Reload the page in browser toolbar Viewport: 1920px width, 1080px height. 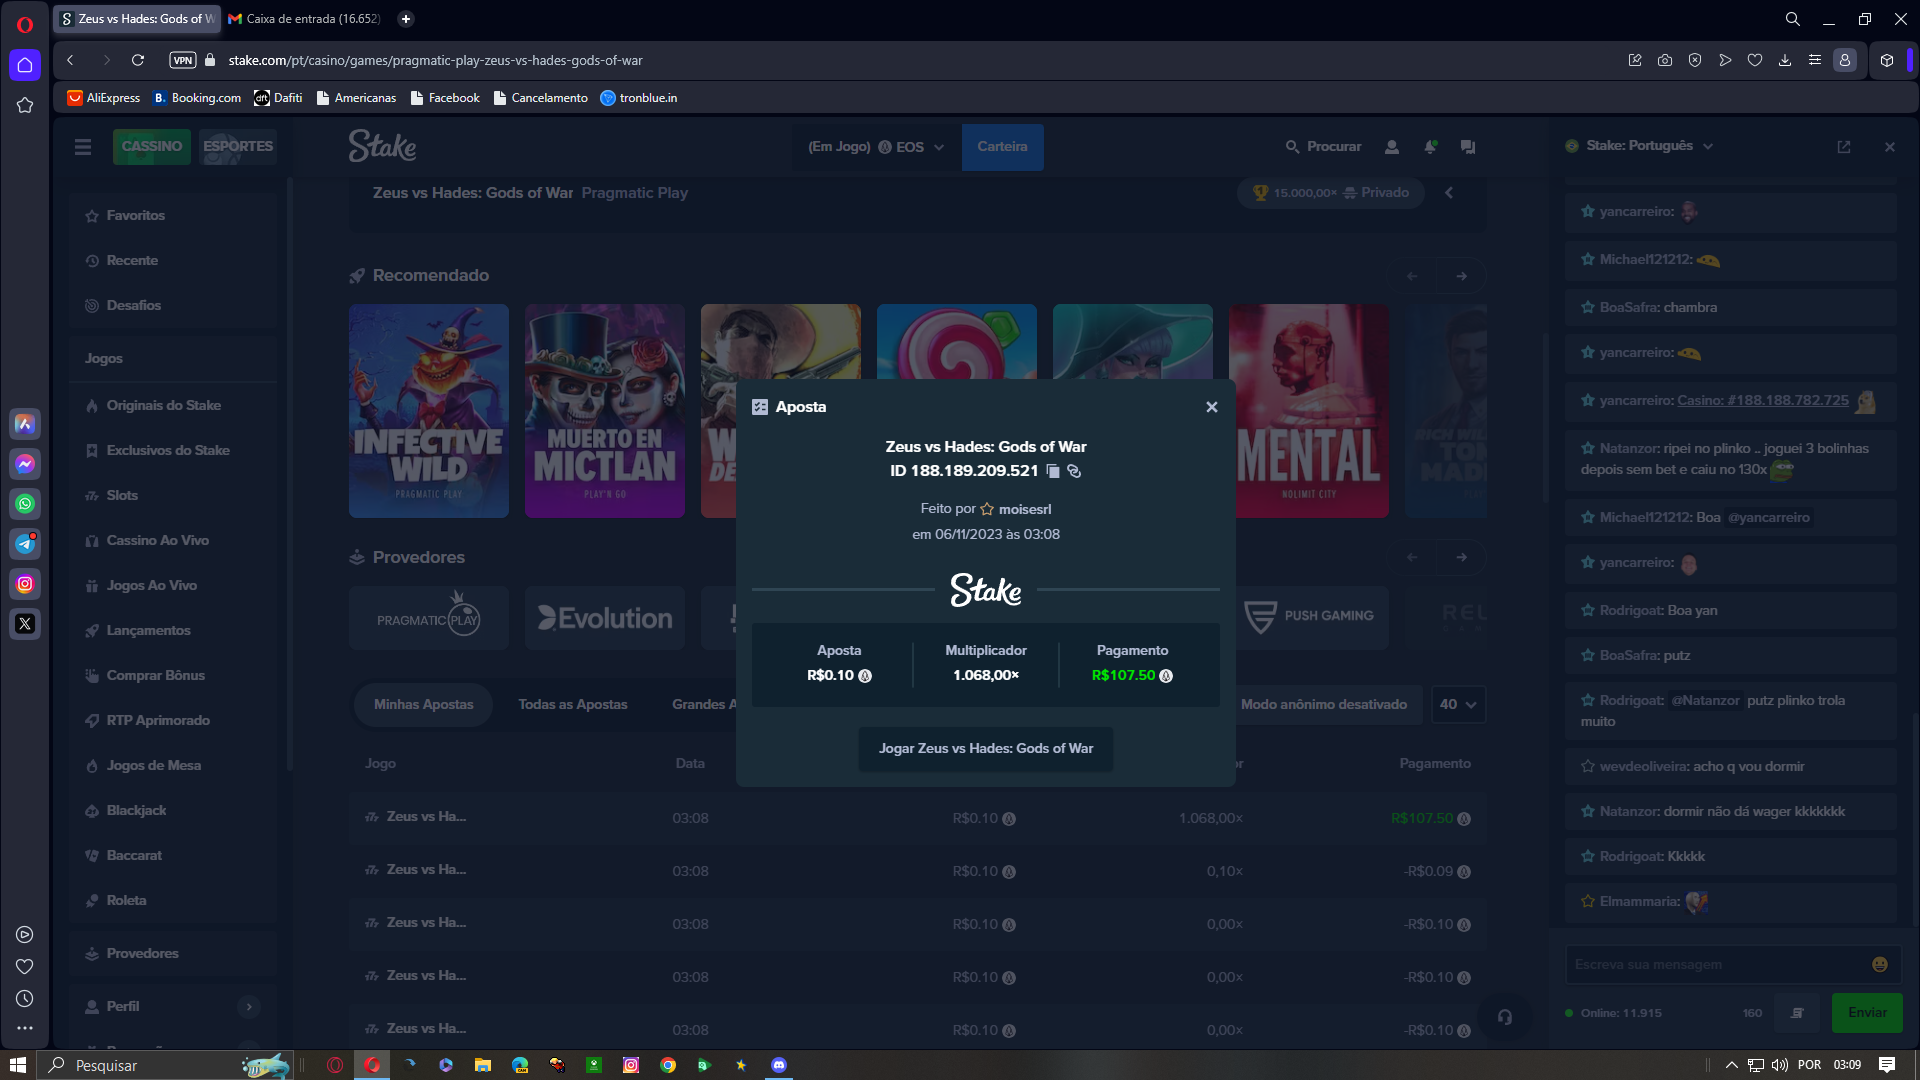coord(138,60)
